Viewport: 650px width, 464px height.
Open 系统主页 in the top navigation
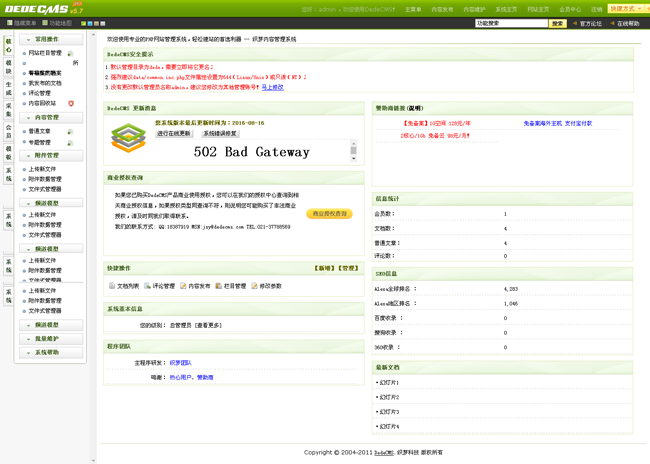point(506,10)
